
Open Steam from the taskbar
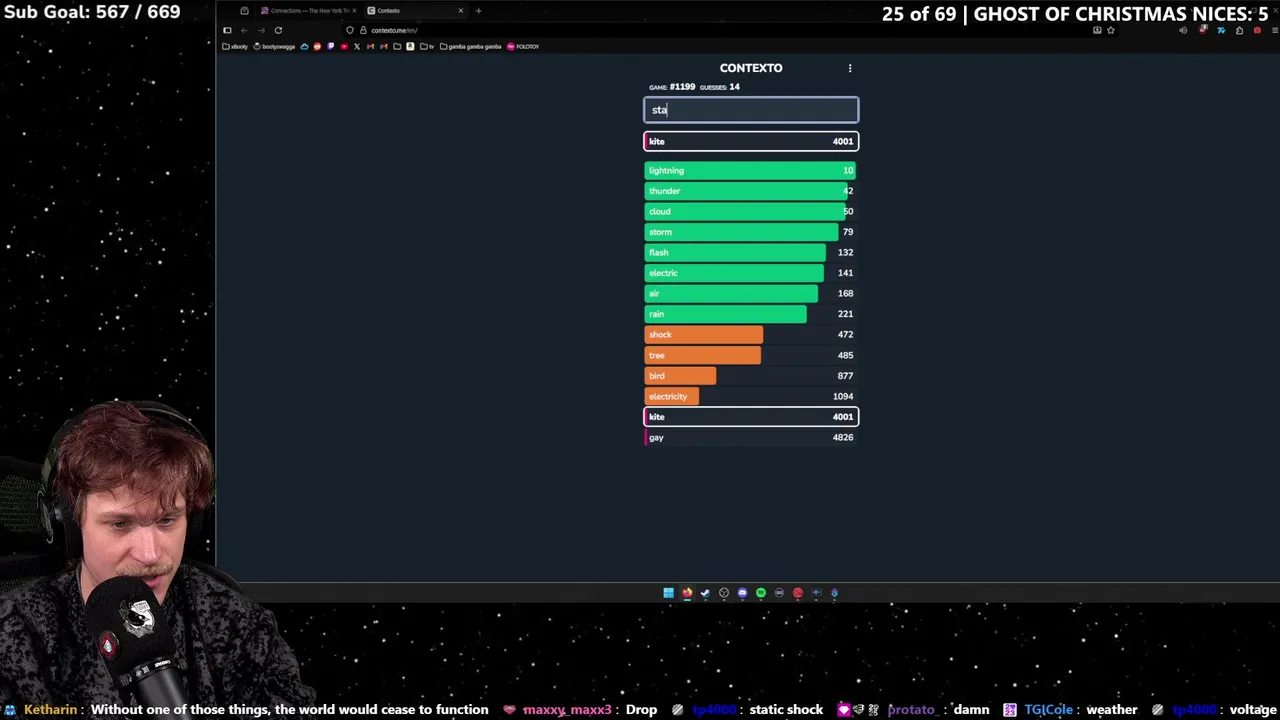pos(705,593)
